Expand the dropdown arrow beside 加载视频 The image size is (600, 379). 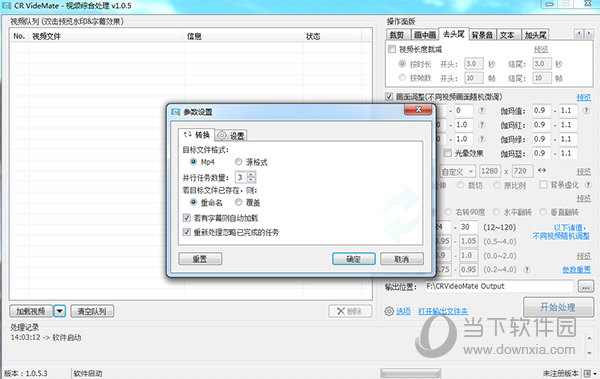click(60, 311)
